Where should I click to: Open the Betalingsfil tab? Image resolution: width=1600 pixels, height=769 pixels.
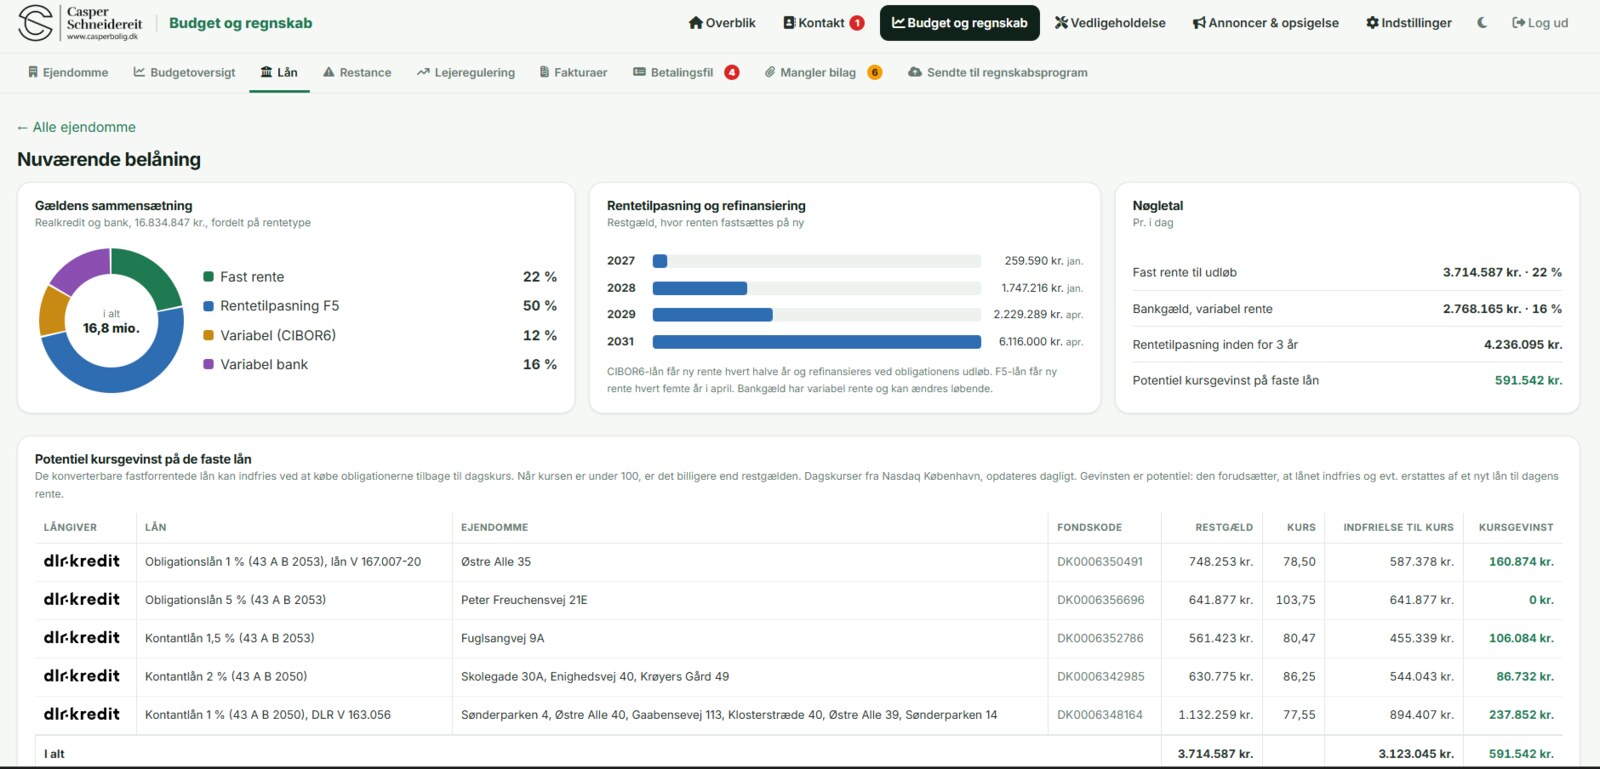(686, 73)
